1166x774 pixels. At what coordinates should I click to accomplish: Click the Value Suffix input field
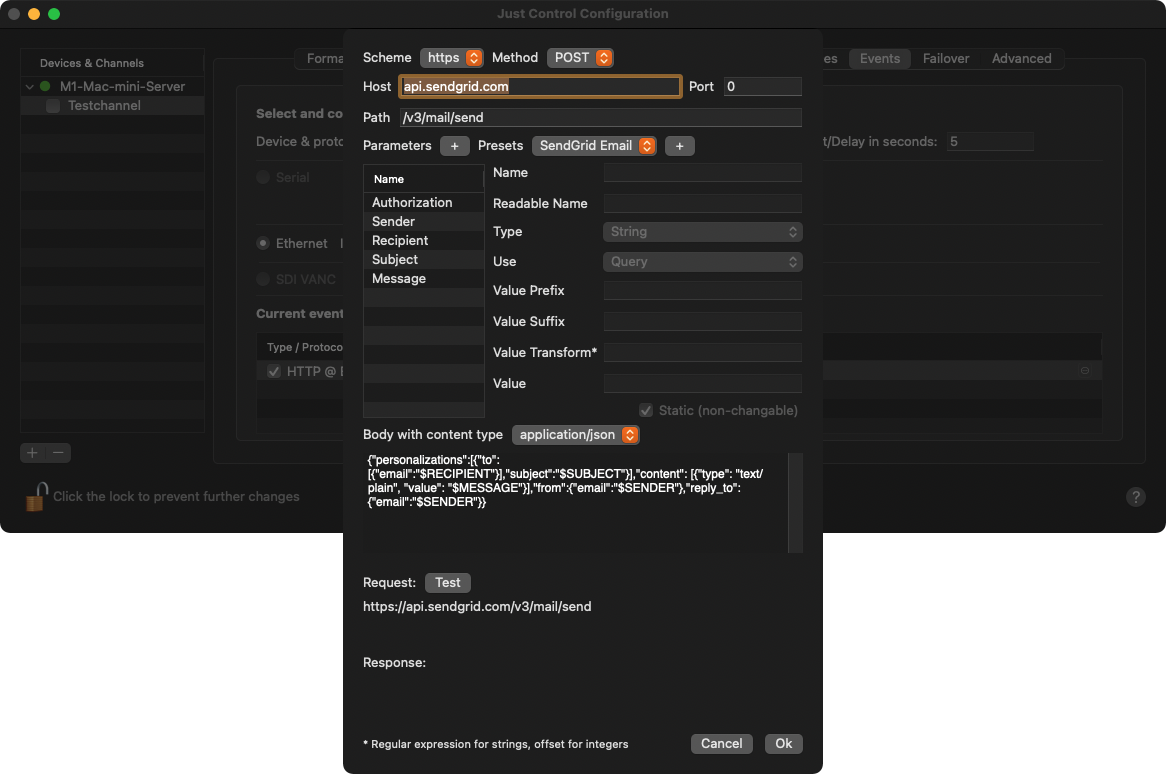pyautogui.click(x=703, y=322)
